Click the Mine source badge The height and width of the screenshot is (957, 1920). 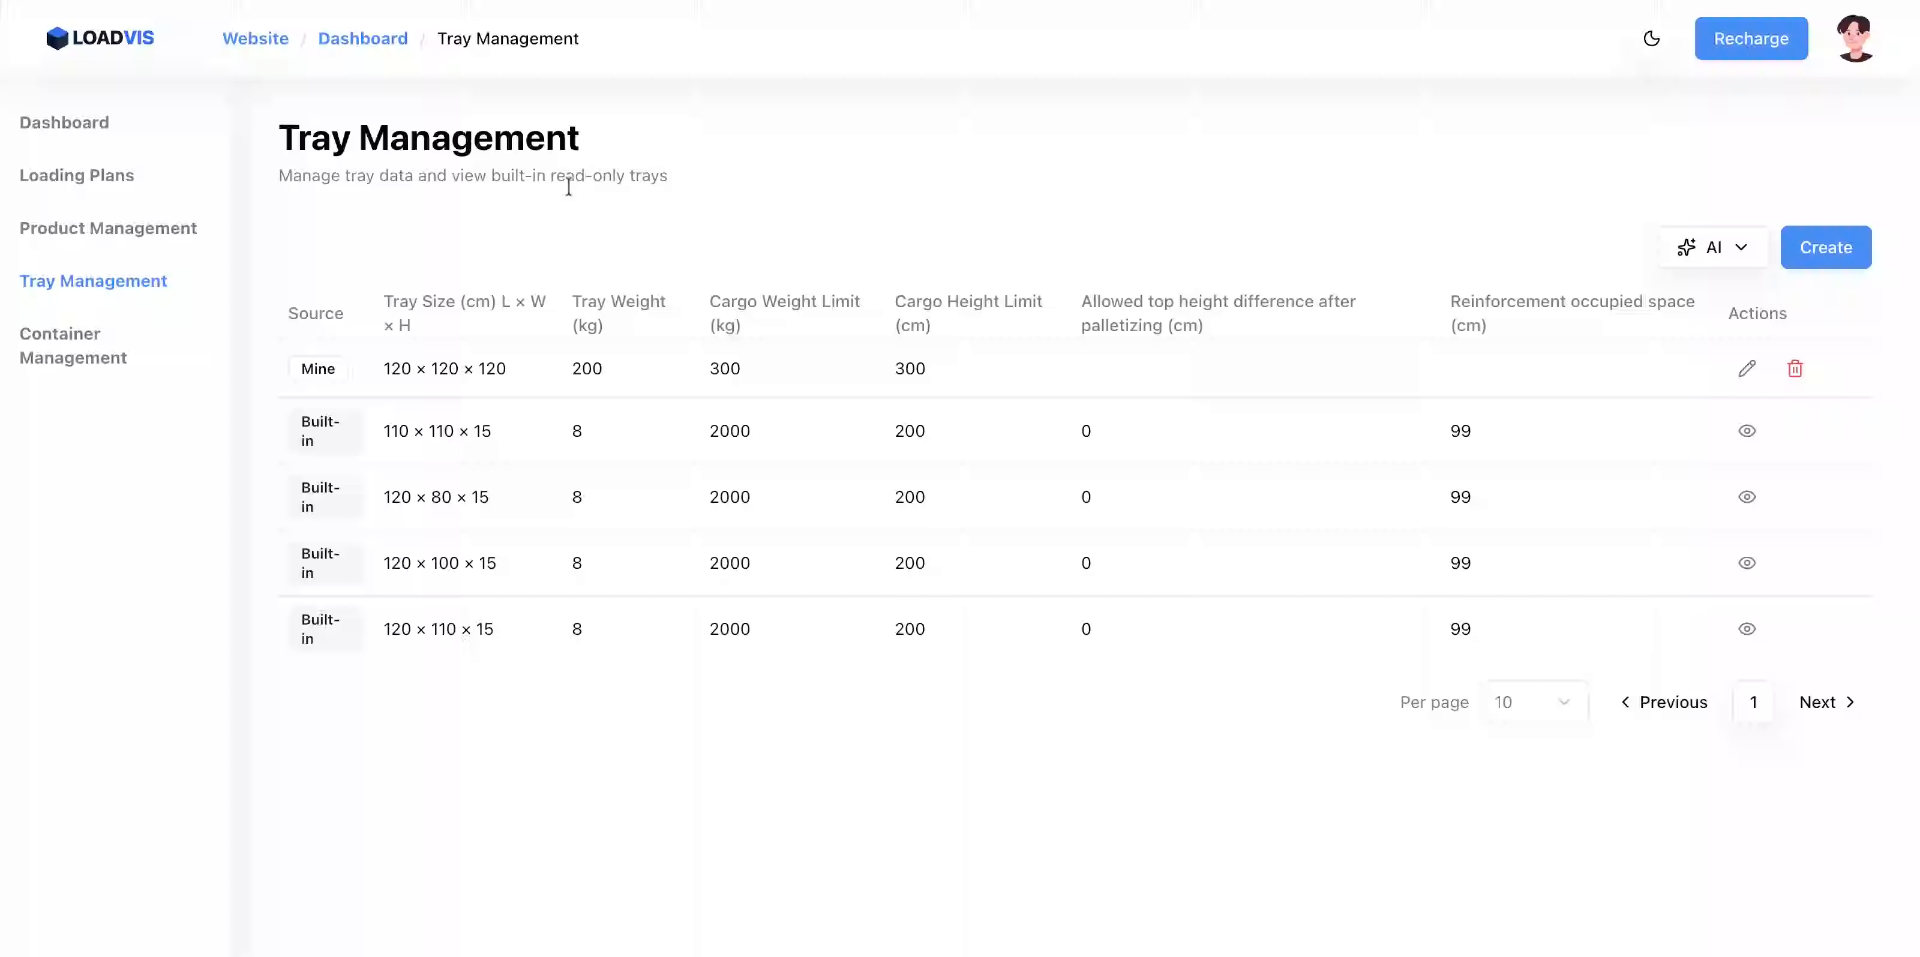click(x=316, y=368)
